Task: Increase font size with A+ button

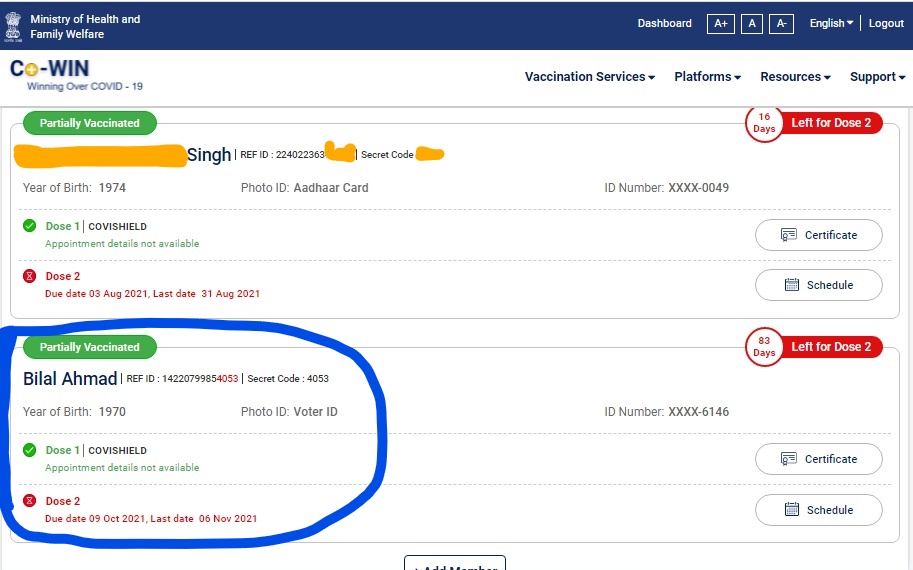Action: [719, 24]
